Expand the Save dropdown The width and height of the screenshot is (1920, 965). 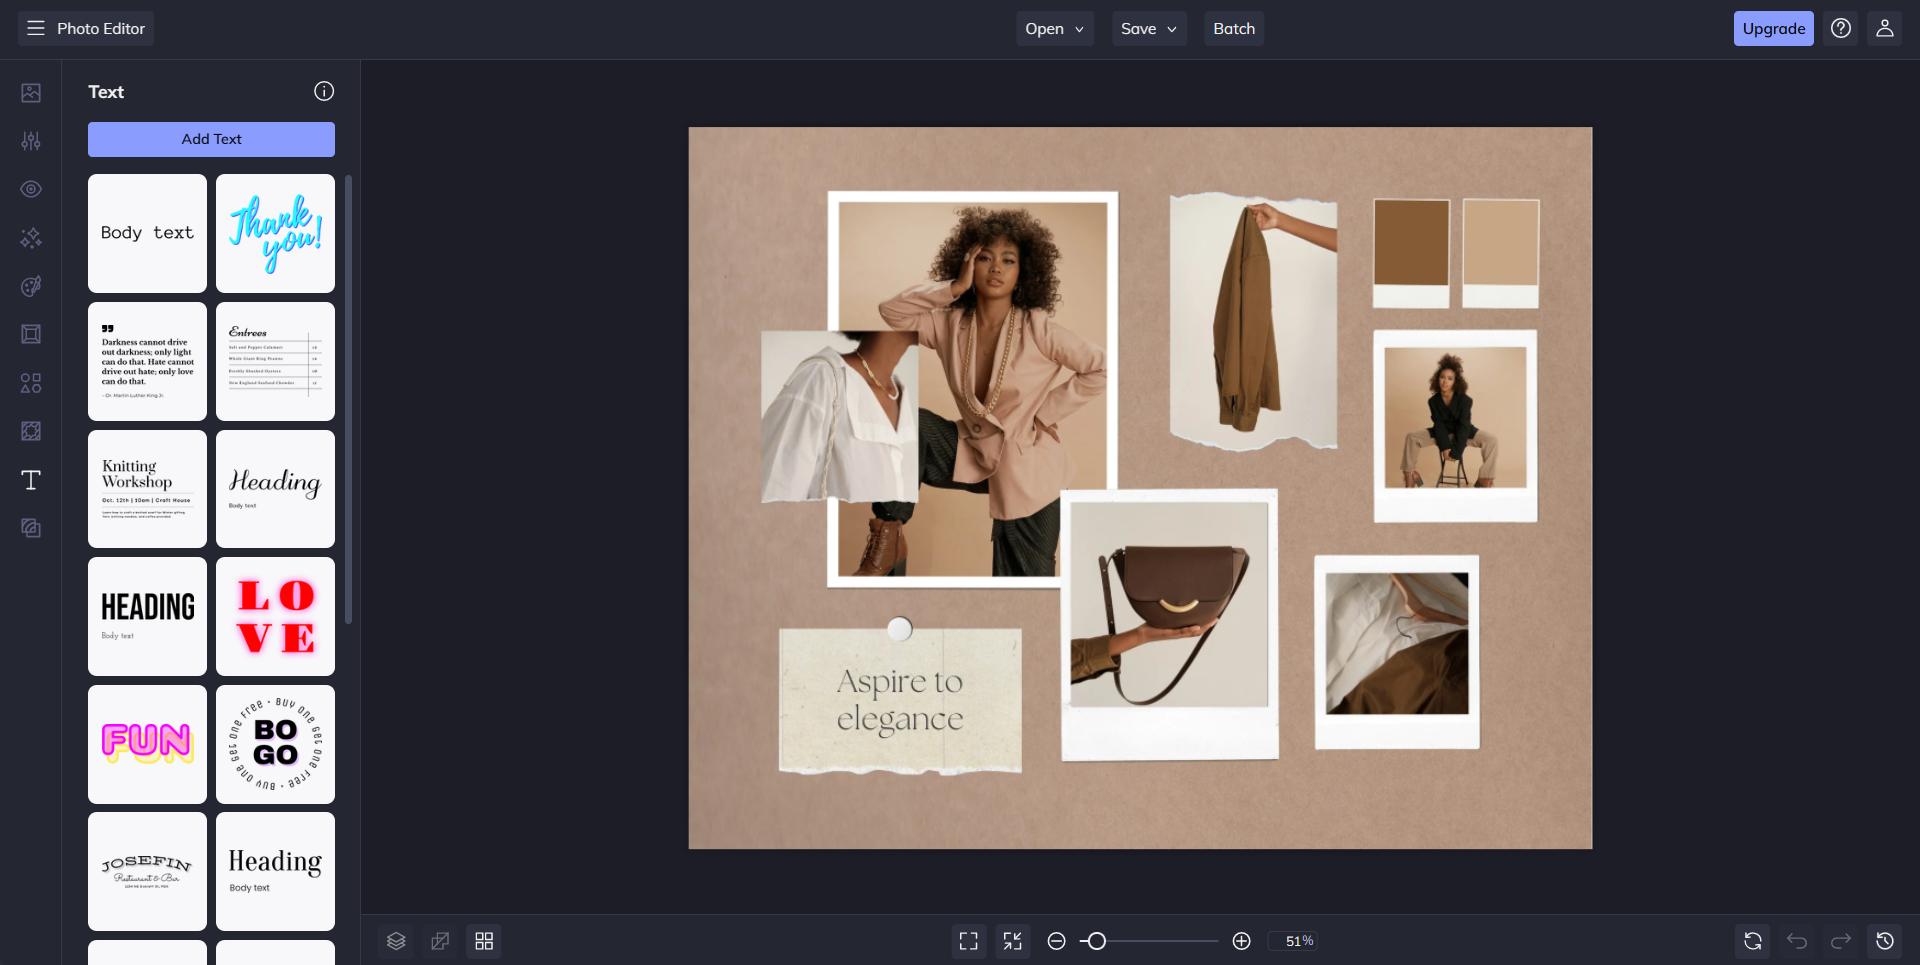click(1150, 28)
